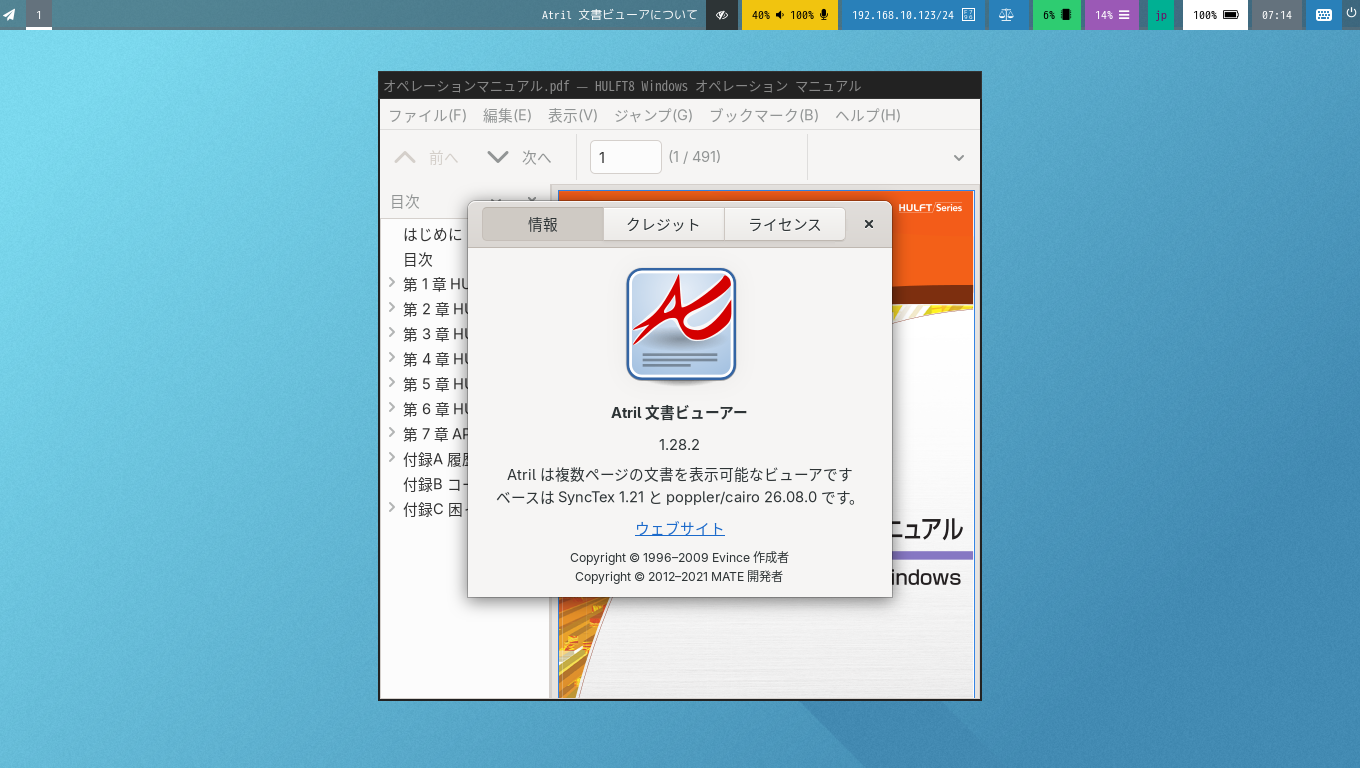The width and height of the screenshot is (1360, 768).
Task: Expand the 付録A tree entry
Action: pyautogui.click(x=392, y=458)
